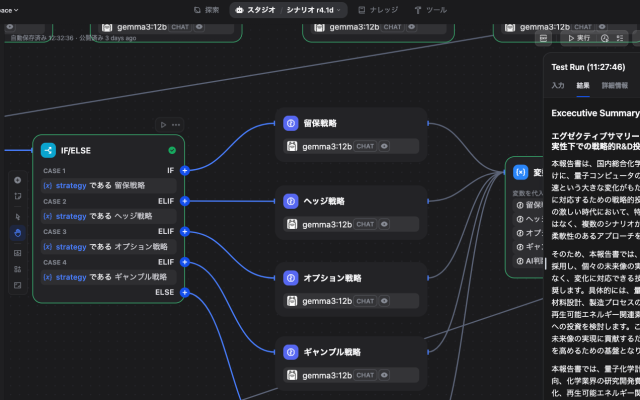Click the IF branch plus handle on CASE 1

tap(185, 171)
